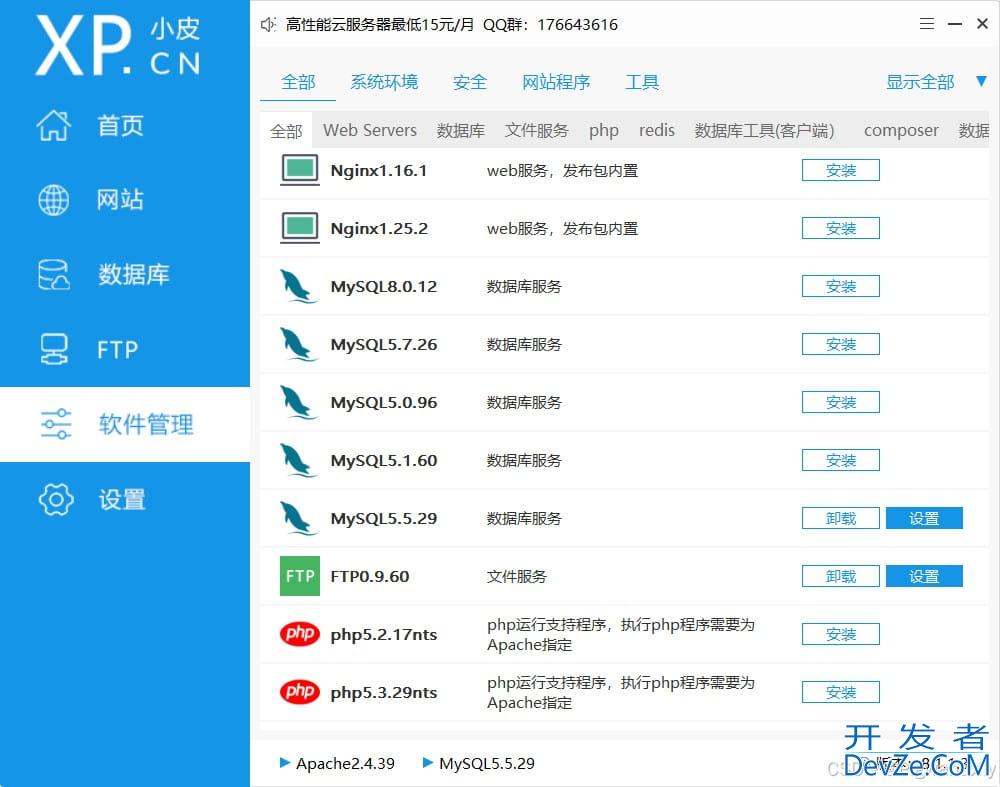
Task: Open 设置 for FTP0.9.60
Action: (x=923, y=576)
